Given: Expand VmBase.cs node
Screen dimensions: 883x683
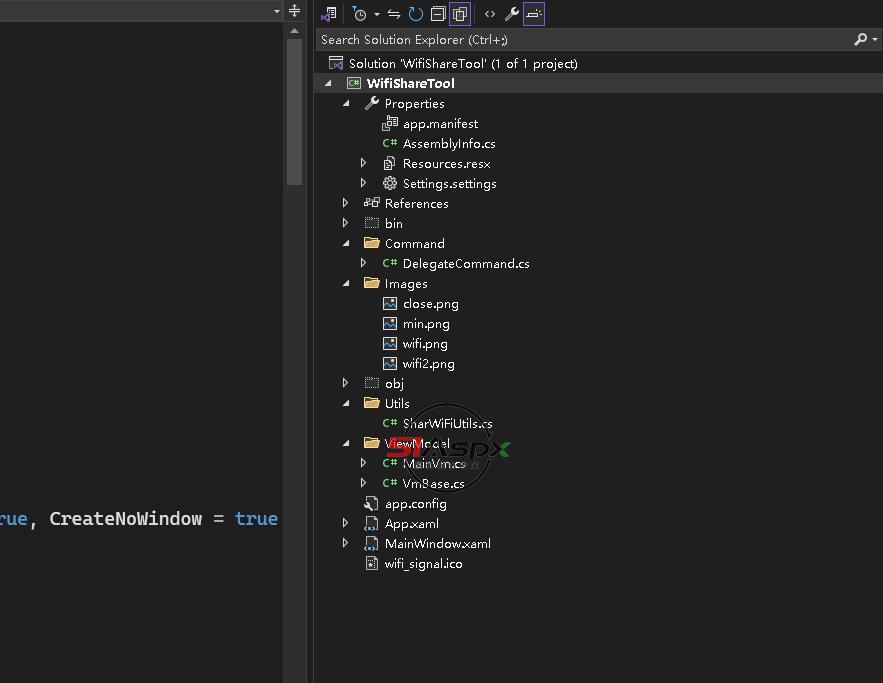Looking at the screenshot, I should (x=363, y=483).
